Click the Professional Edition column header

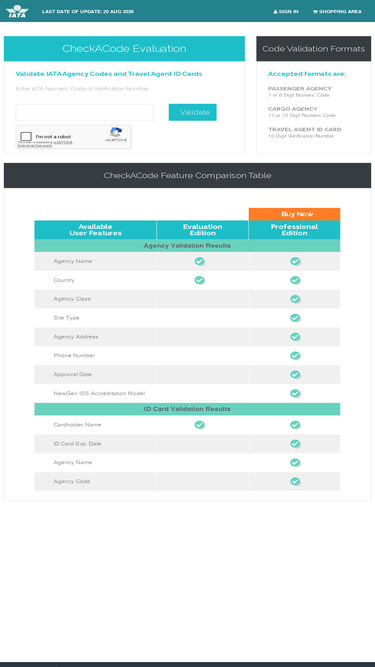tap(294, 230)
